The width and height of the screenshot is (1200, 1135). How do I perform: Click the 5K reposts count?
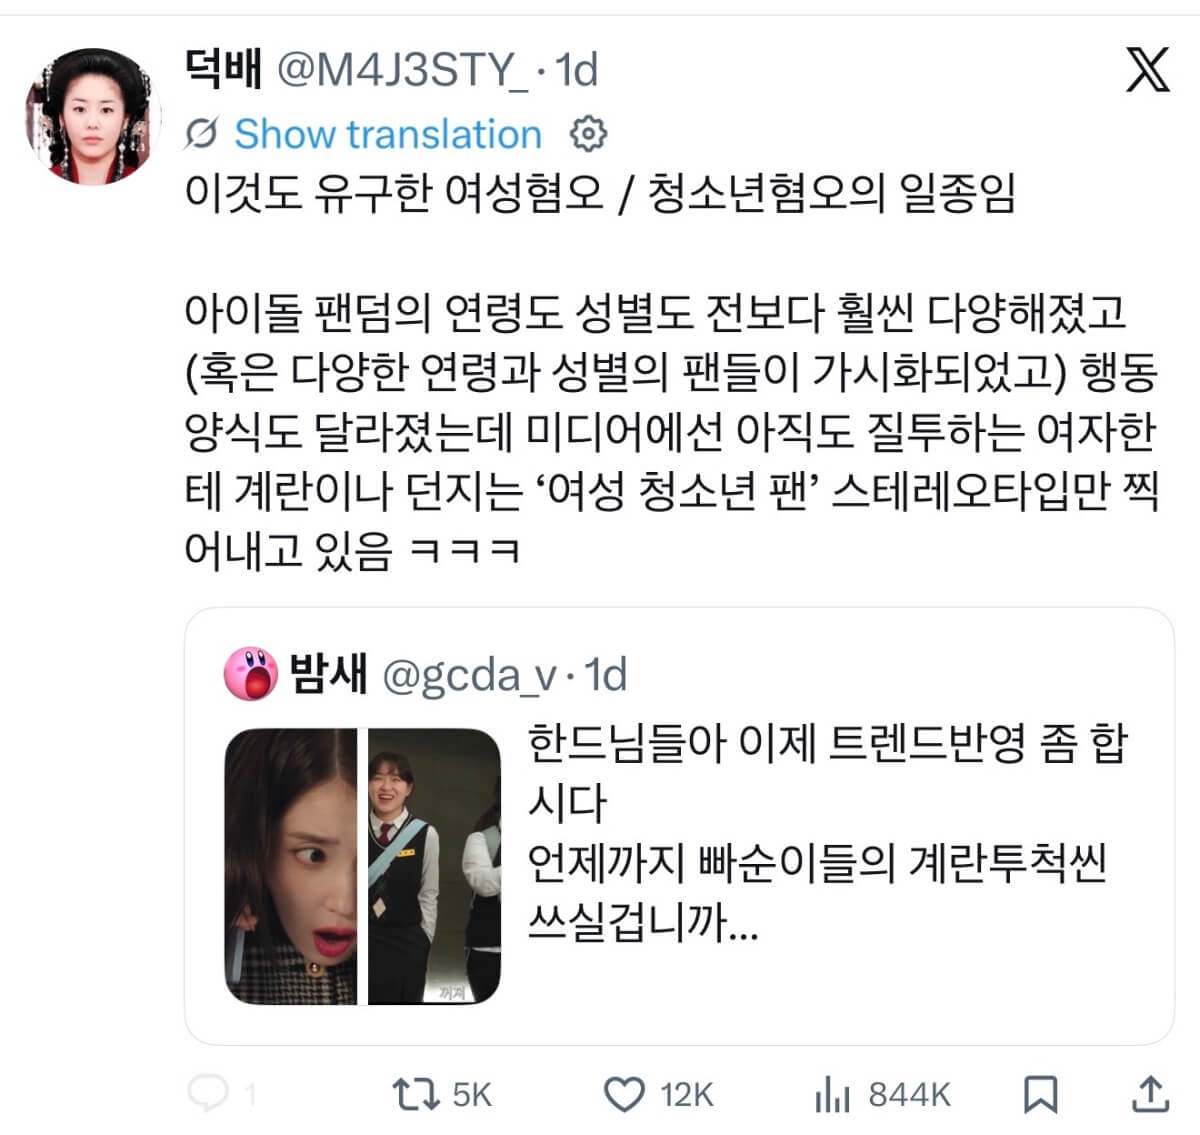(x=472, y=1095)
